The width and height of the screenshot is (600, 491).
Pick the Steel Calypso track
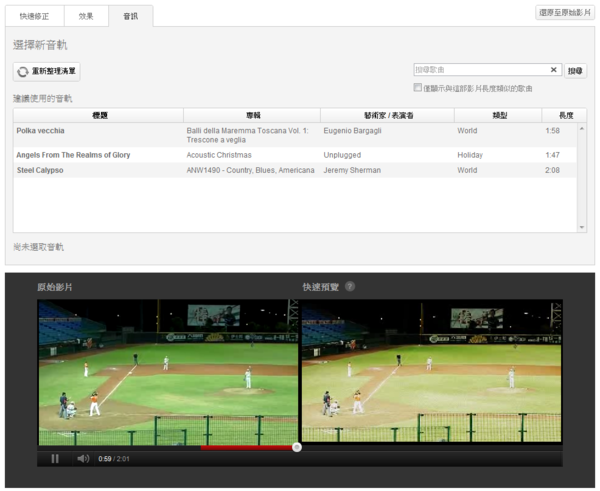pos(40,170)
